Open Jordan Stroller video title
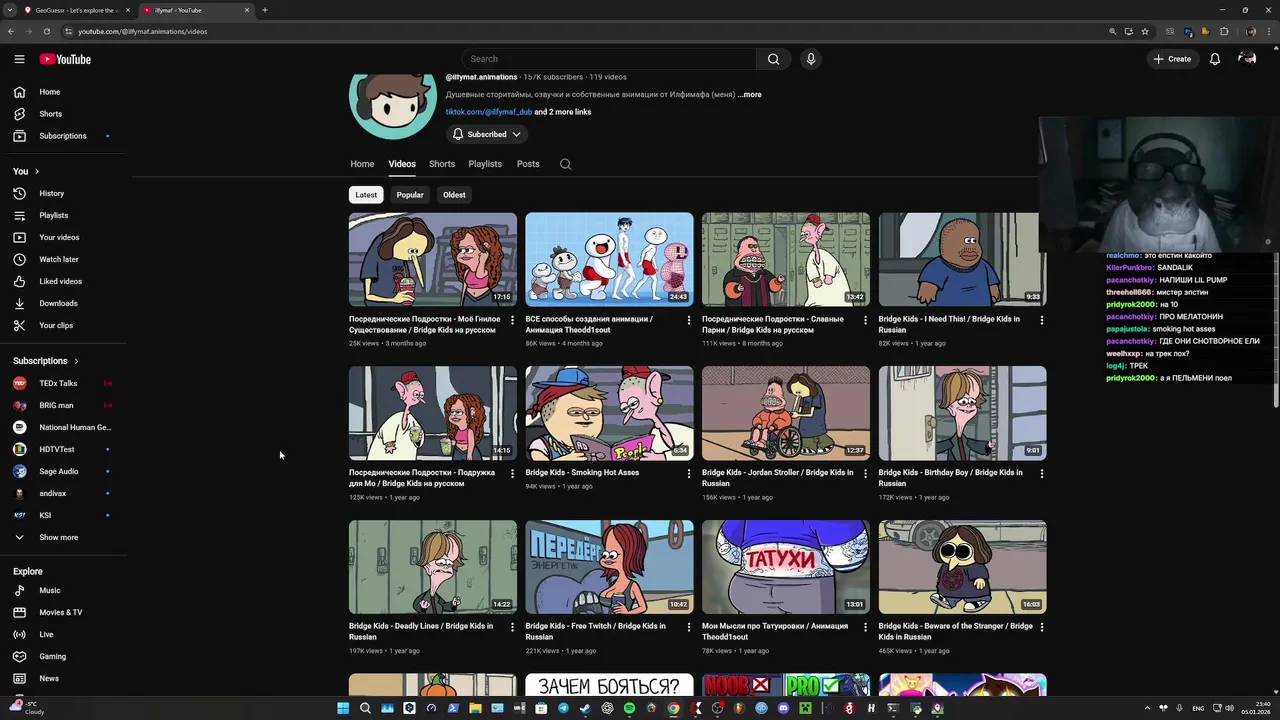 point(777,478)
